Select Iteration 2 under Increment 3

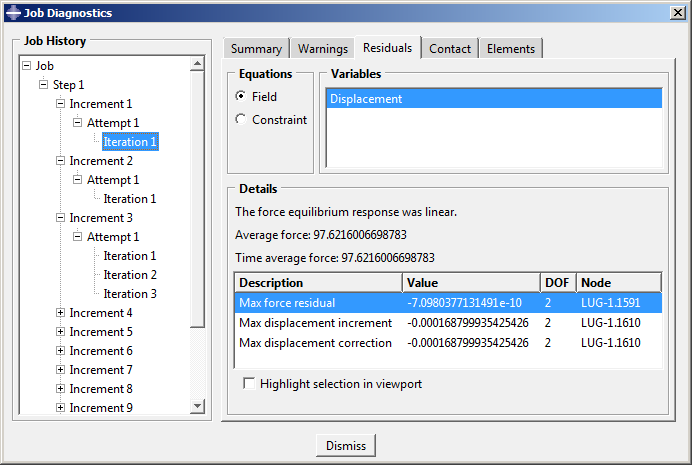[130, 275]
